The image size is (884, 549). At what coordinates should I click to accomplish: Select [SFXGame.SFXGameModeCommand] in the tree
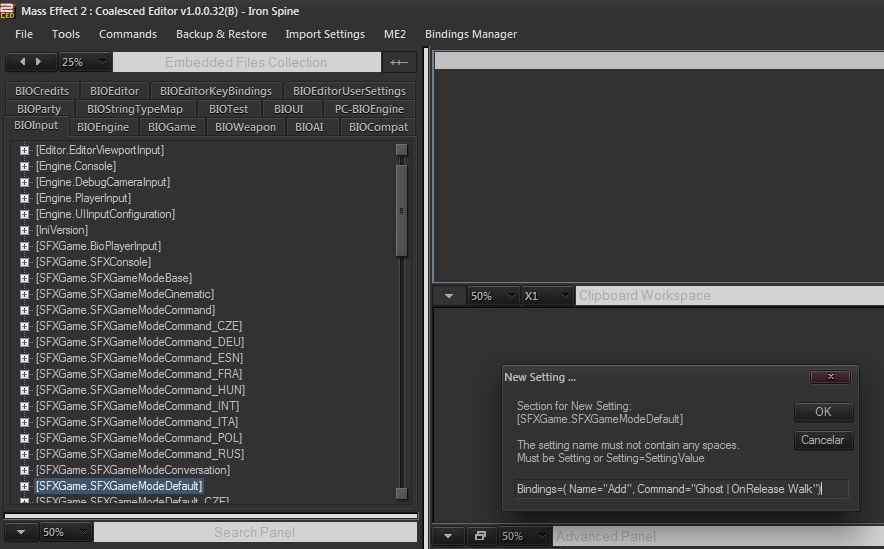point(125,310)
